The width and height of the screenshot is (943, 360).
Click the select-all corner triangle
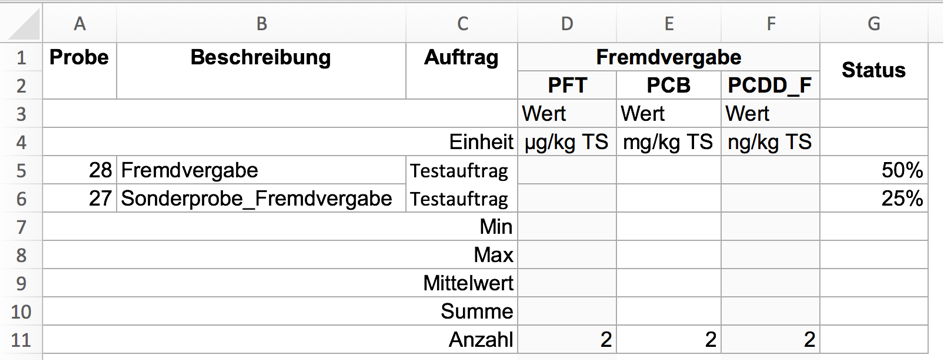click(x=21, y=23)
